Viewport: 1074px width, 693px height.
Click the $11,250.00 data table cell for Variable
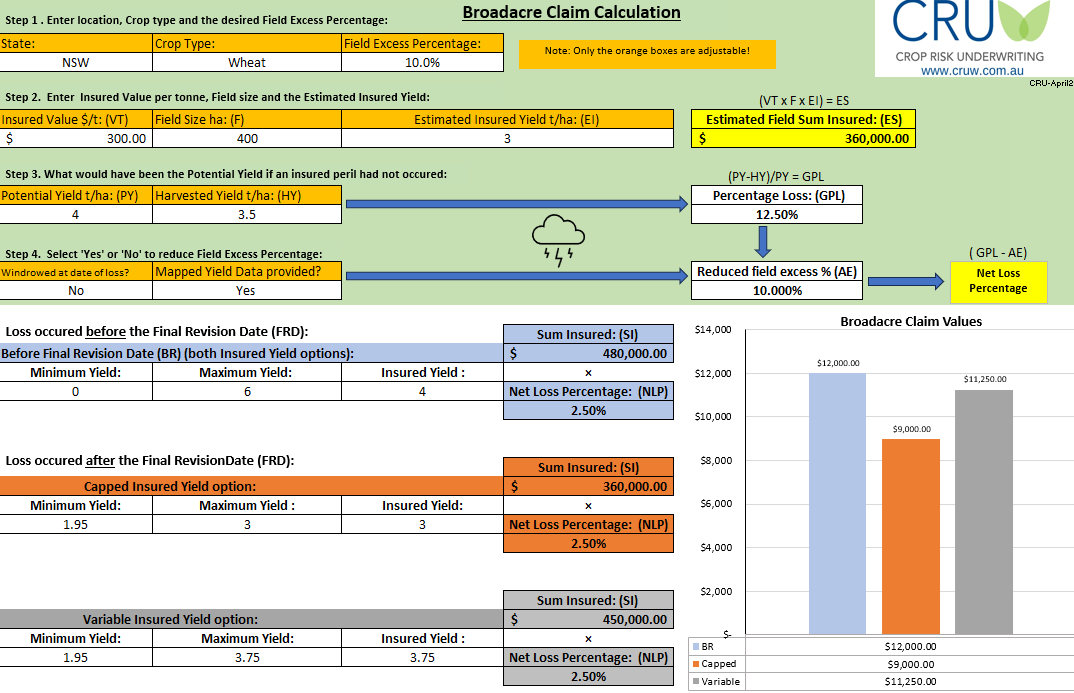click(910, 681)
